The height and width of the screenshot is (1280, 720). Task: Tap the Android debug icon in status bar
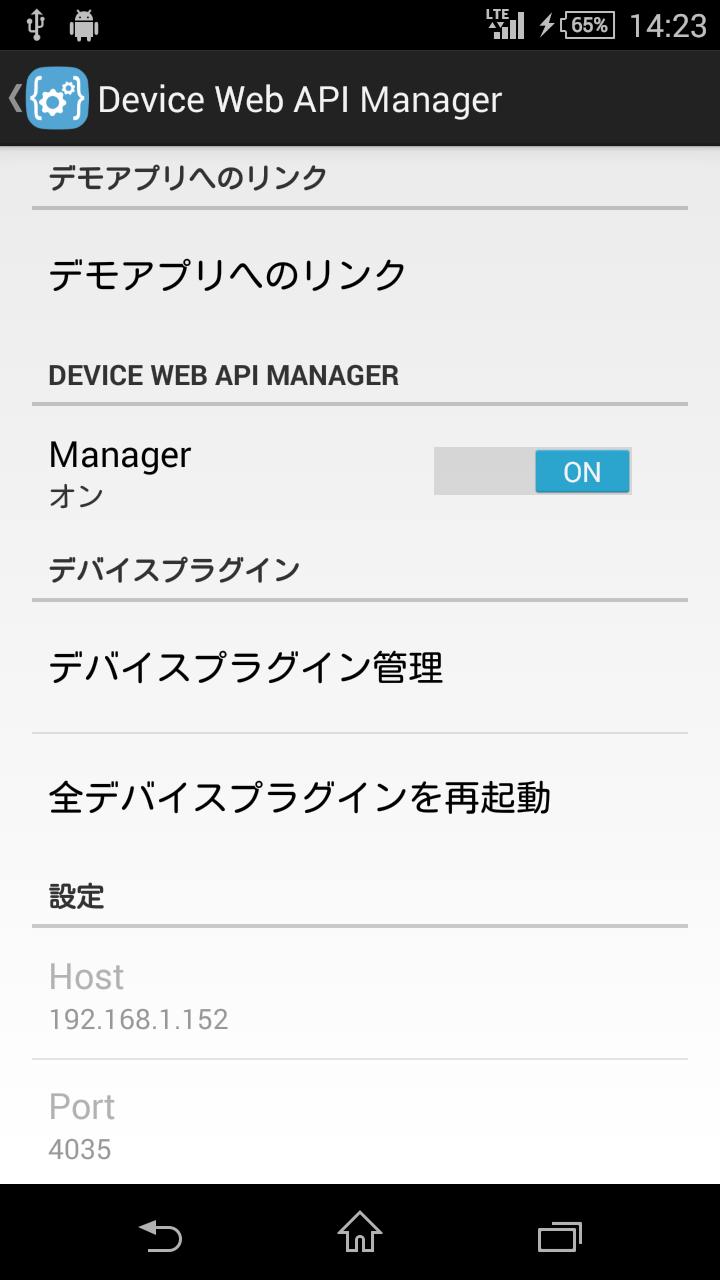click(x=84, y=25)
